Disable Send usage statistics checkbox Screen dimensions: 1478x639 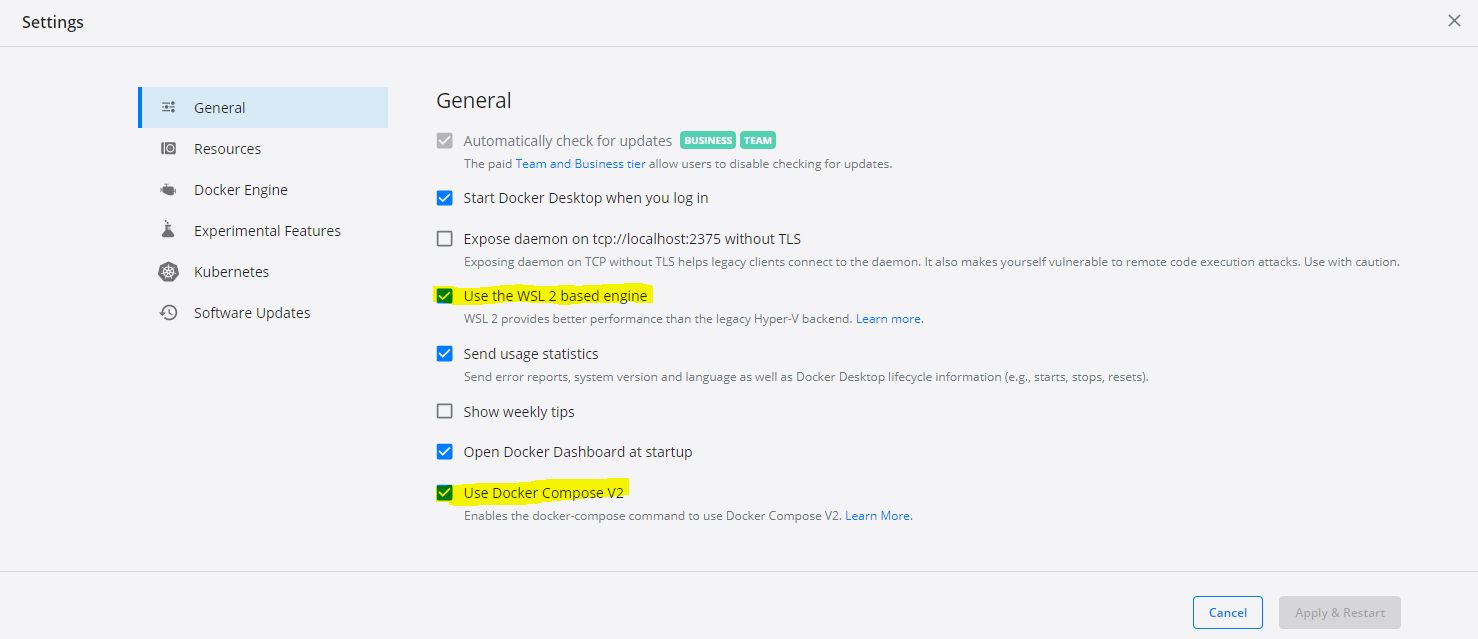[445, 354]
